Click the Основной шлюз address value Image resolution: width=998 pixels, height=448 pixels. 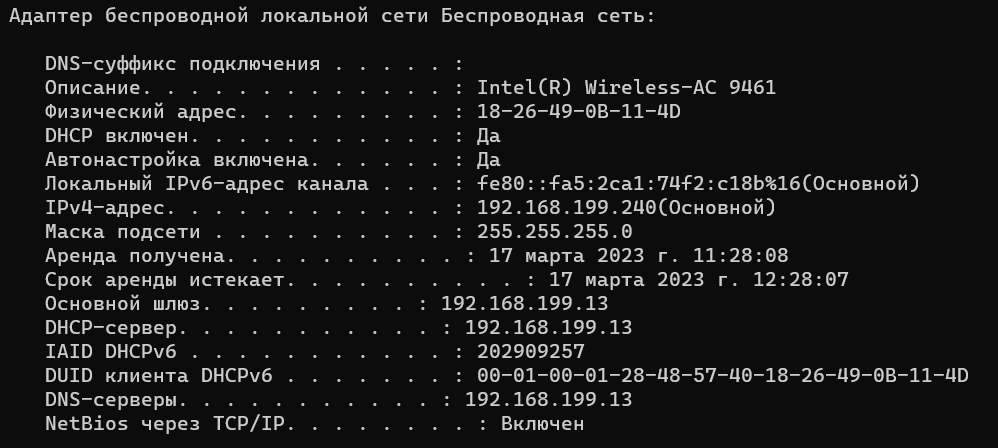click(x=524, y=304)
